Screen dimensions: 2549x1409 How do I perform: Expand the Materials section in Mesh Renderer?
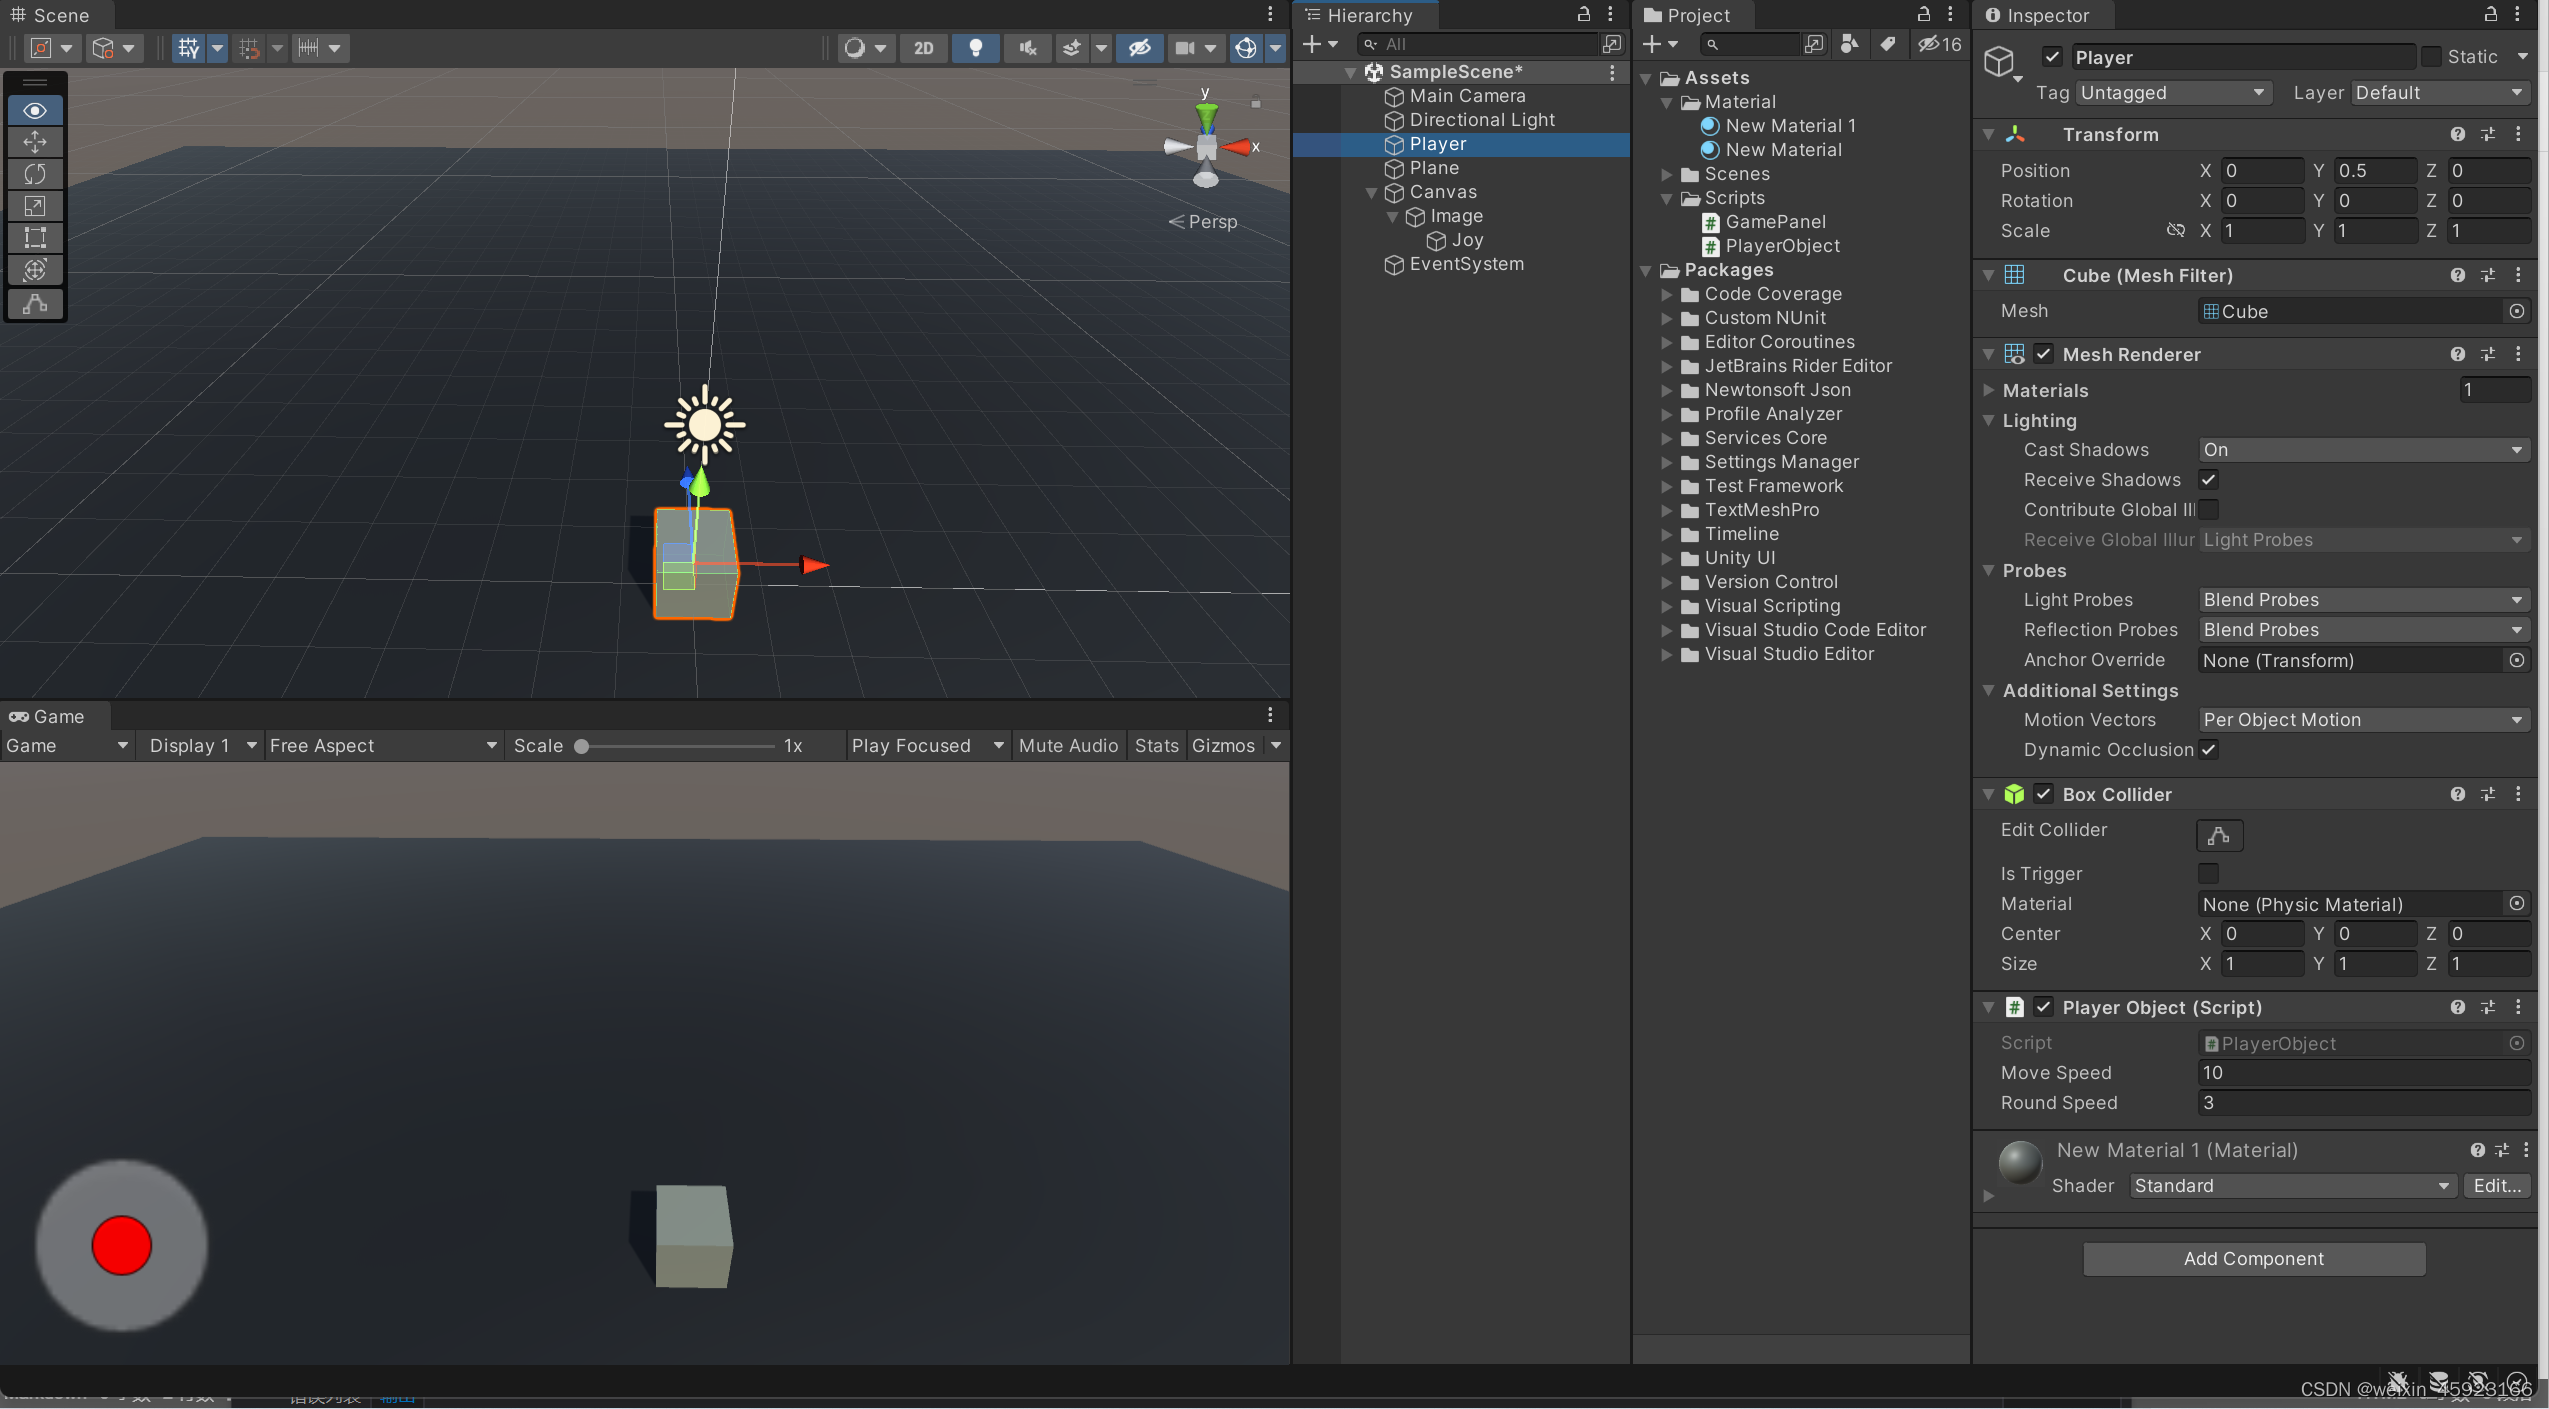1990,391
